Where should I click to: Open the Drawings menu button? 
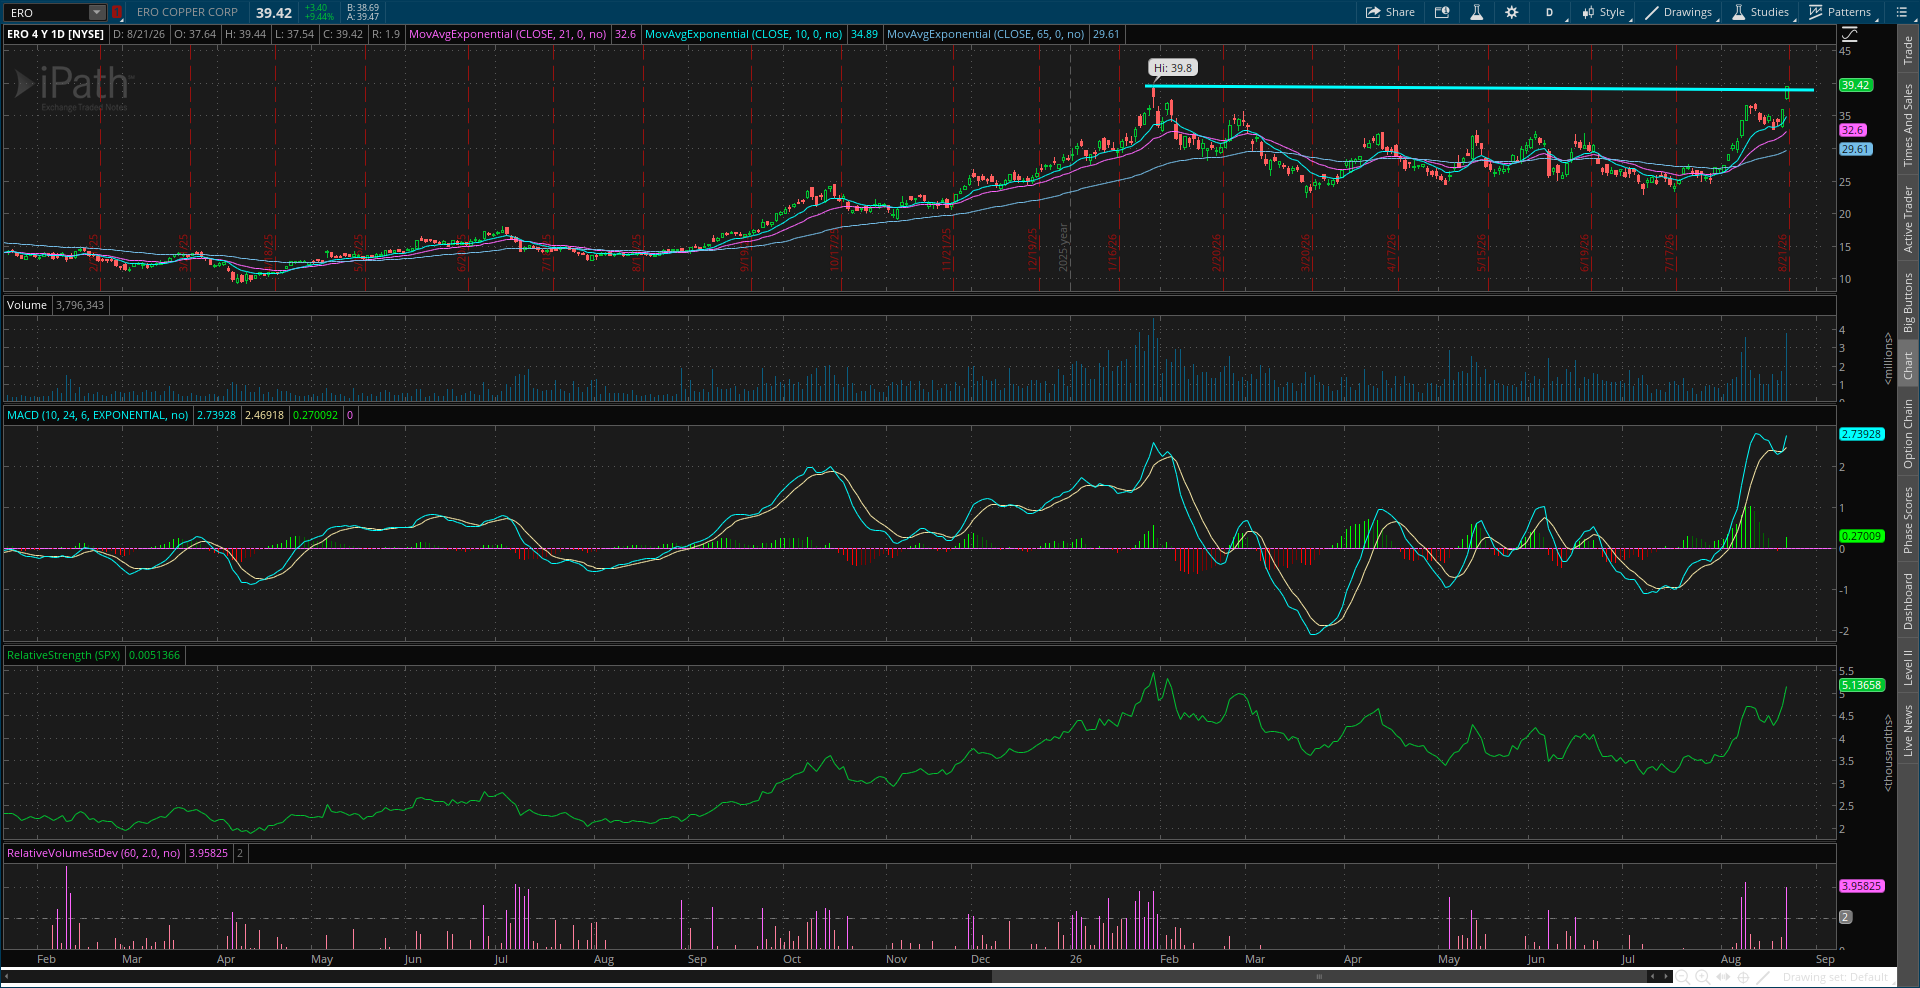1679,12
